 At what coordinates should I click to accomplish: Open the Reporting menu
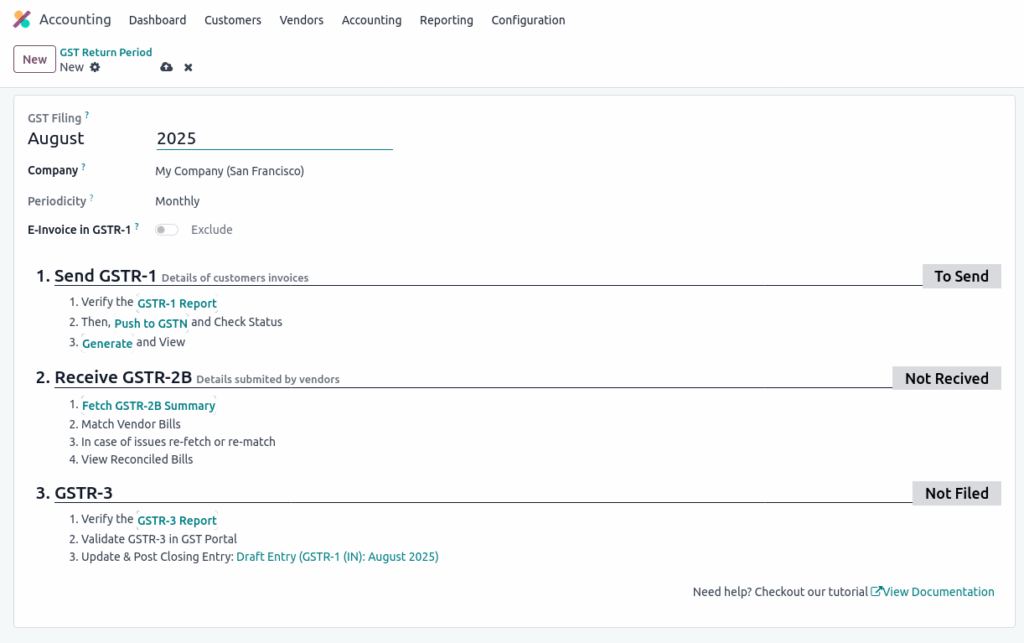coord(446,20)
